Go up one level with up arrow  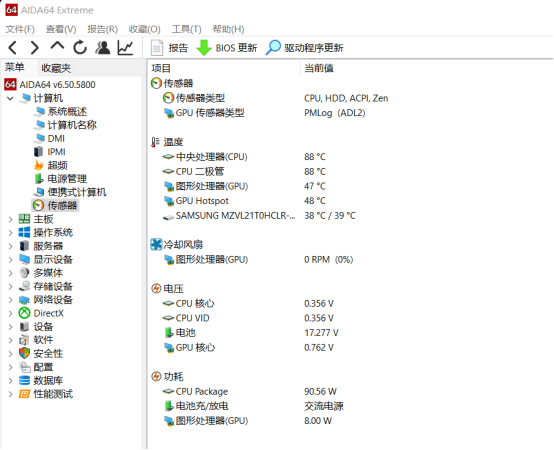[x=57, y=46]
